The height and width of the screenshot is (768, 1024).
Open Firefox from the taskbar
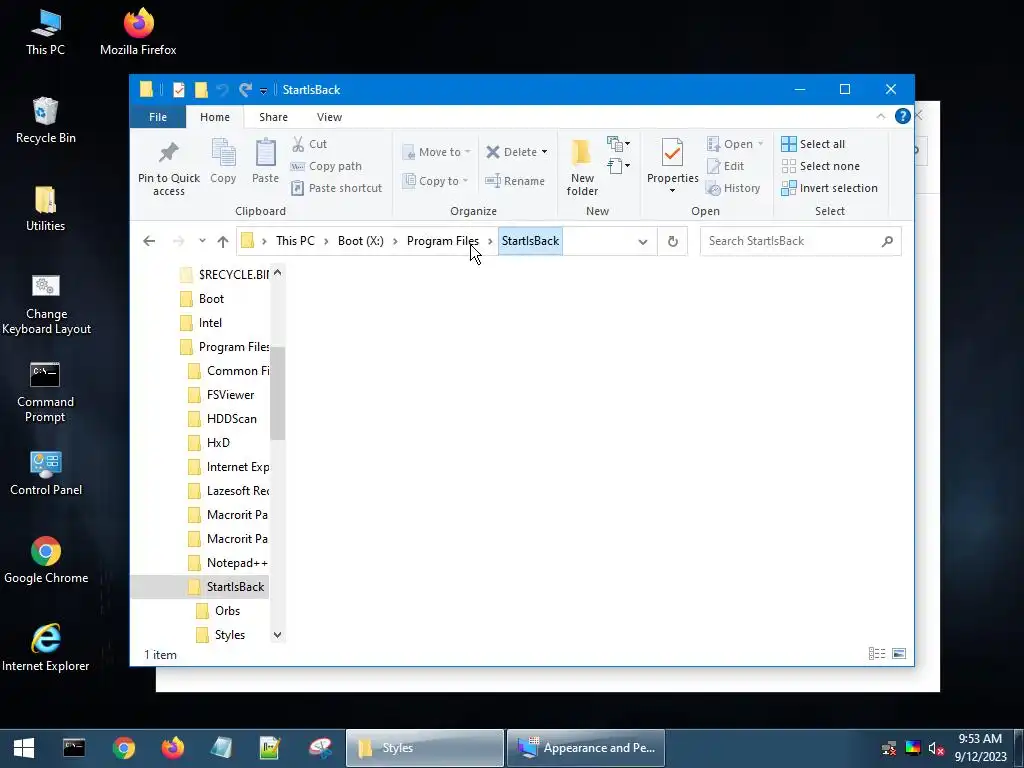[x=172, y=748]
